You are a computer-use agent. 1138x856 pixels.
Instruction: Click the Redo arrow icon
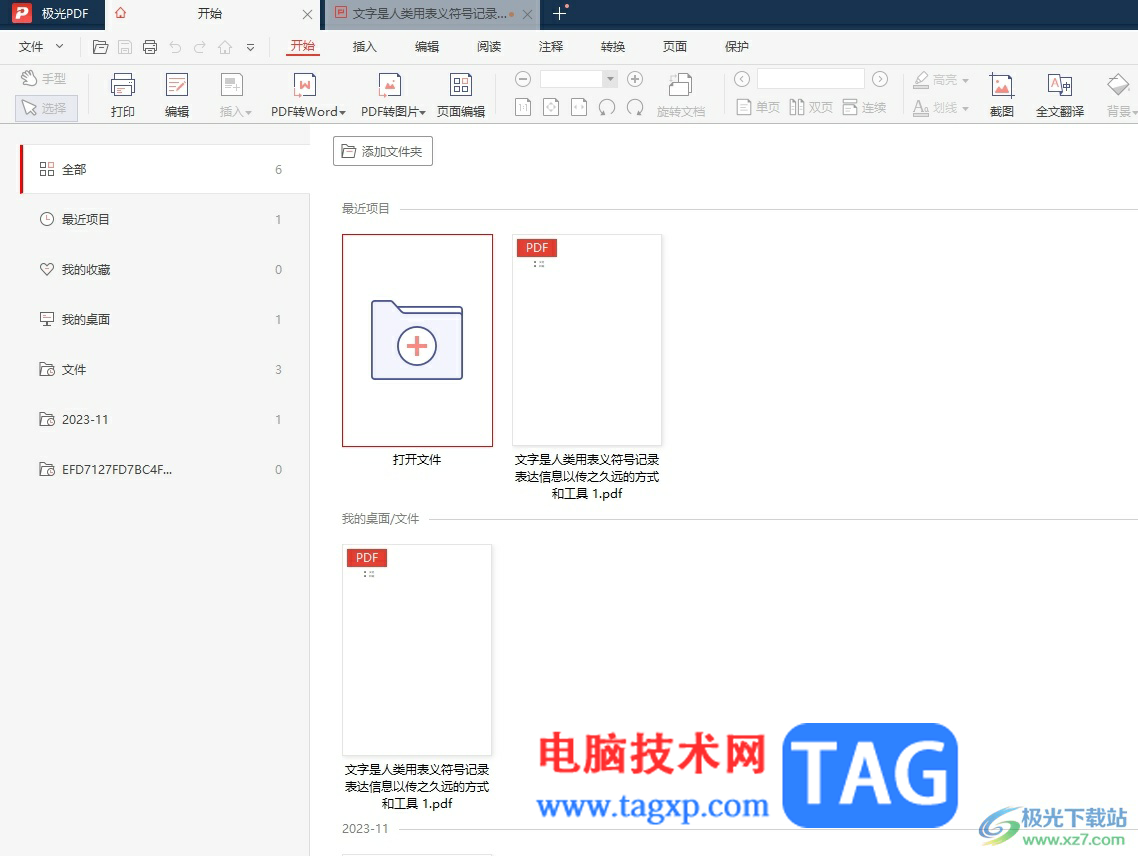coord(200,47)
